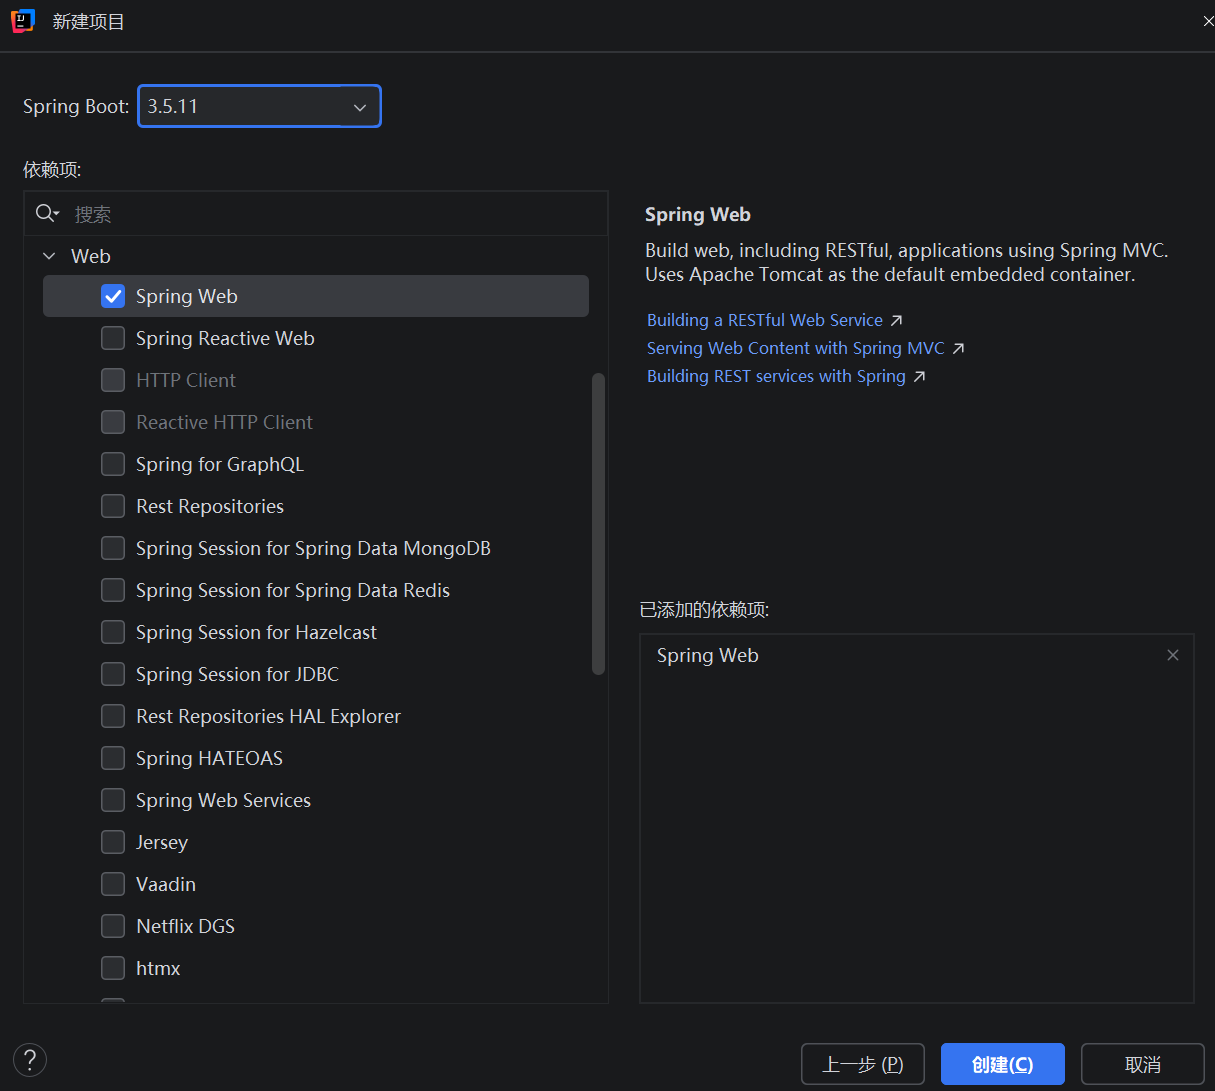Image resolution: width=1215 pixels, height=1091 pixels.
Task: Tick the Spring HATEOAS checkbox
Action: 113,758
